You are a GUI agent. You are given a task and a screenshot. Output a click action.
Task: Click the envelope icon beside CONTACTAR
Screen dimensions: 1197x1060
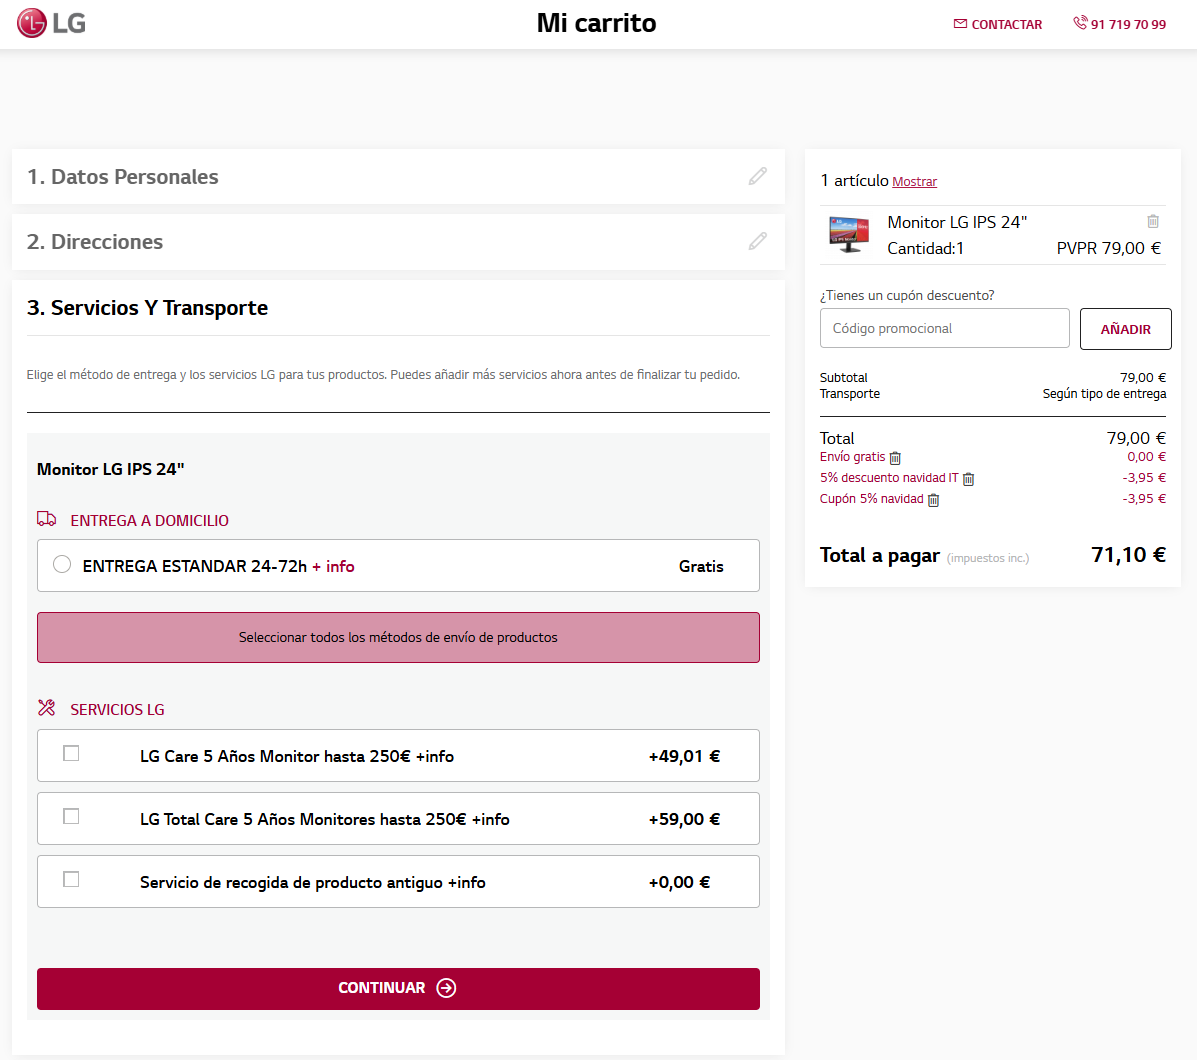pyautogui.click(x=960, y=24)
